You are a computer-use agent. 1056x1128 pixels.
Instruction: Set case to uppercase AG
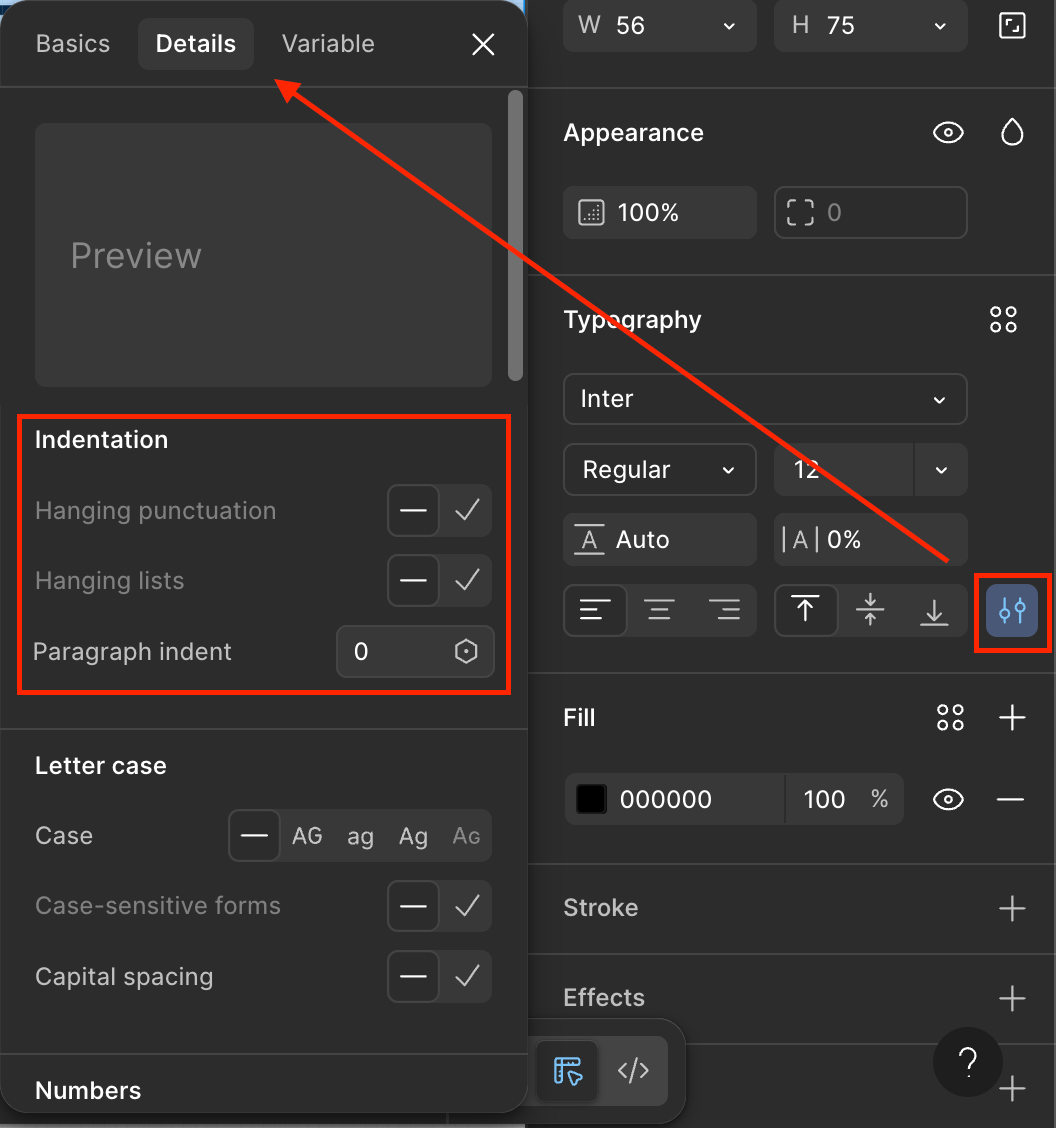(307, 836)
